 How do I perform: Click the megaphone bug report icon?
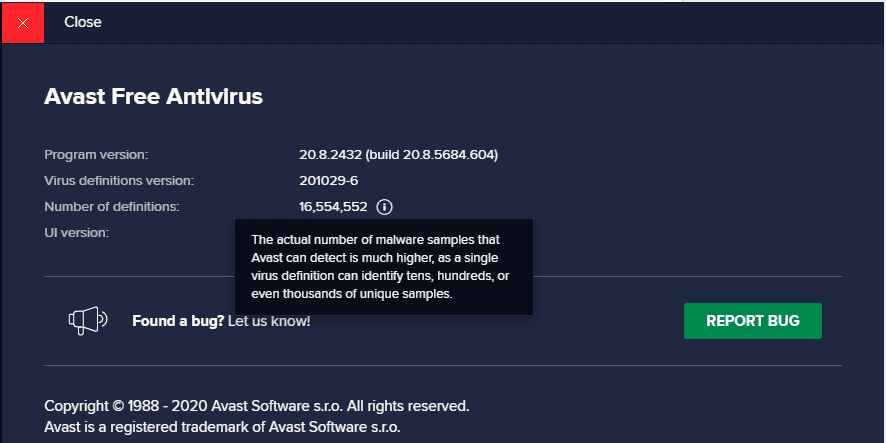(x=87, y=320)
